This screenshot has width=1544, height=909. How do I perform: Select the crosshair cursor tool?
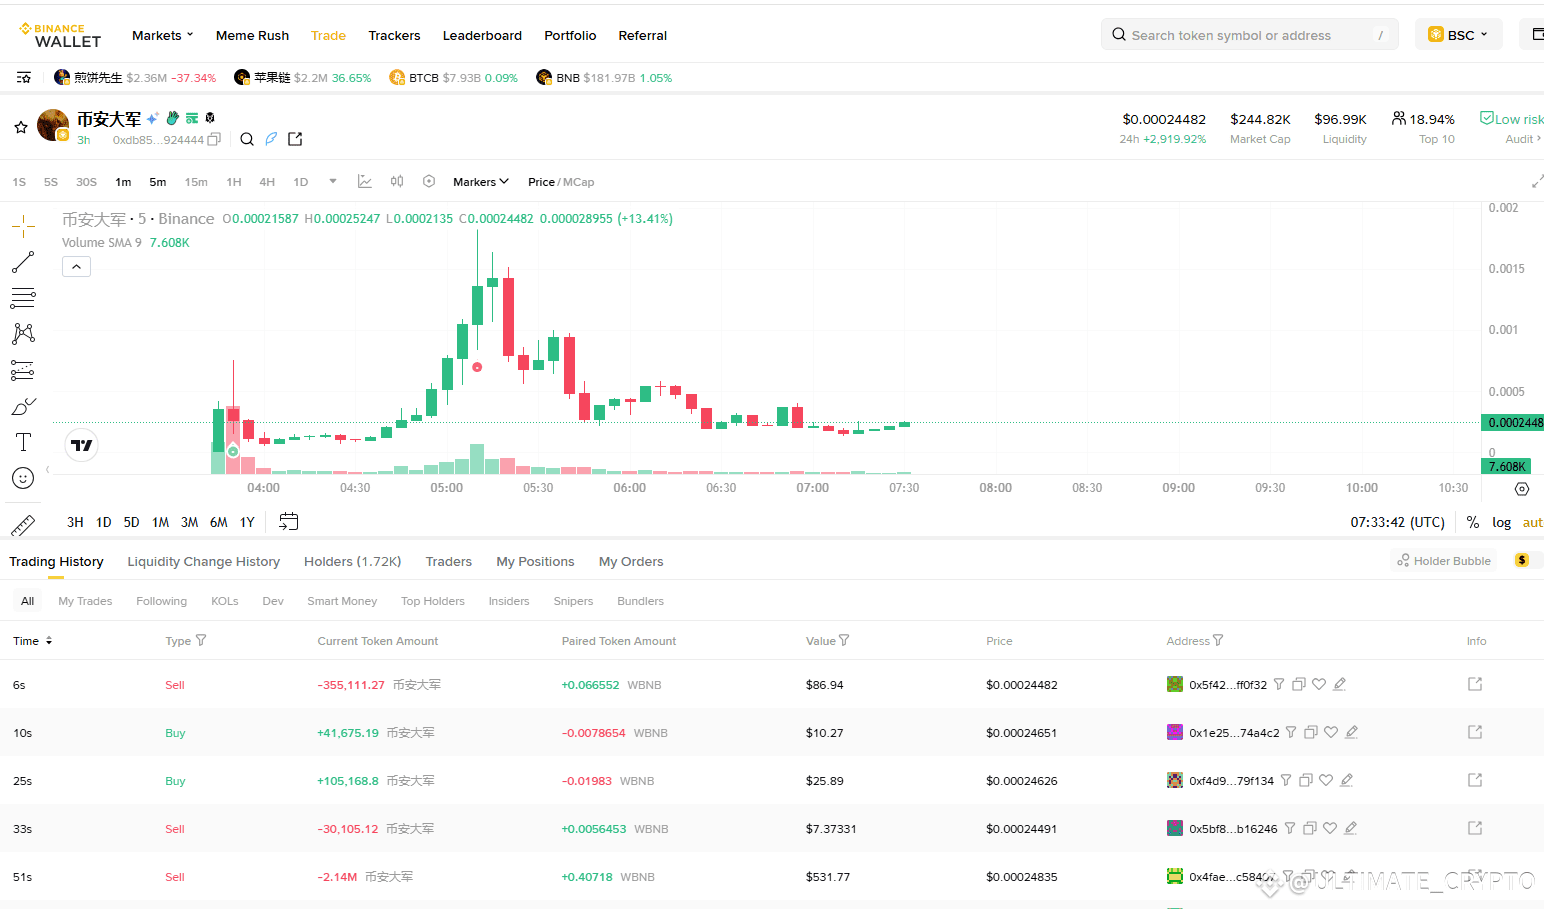(x=23, y=226)
